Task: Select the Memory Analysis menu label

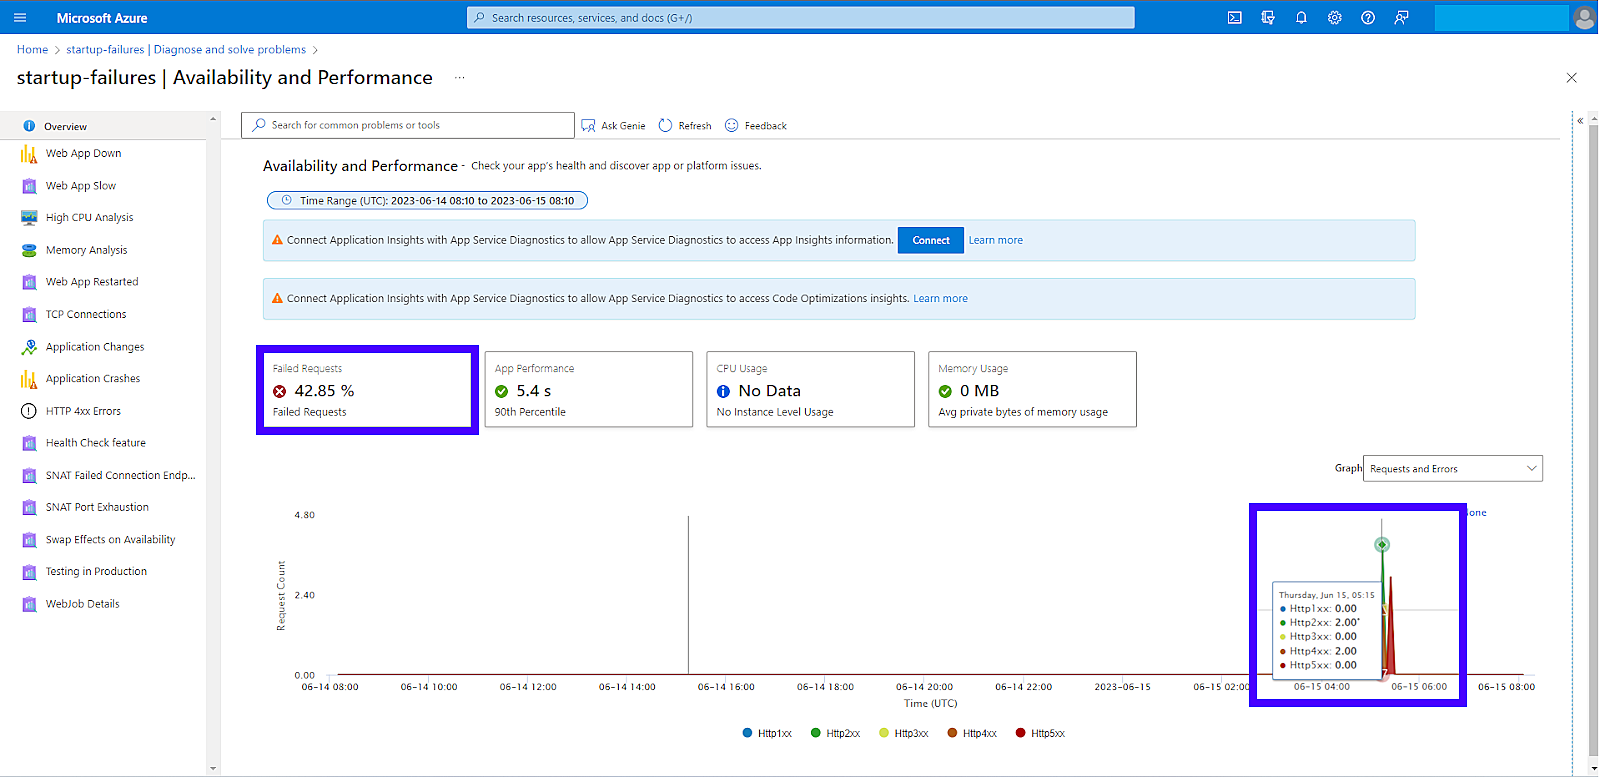Action: pyautogui.click(x=87, y=251)
